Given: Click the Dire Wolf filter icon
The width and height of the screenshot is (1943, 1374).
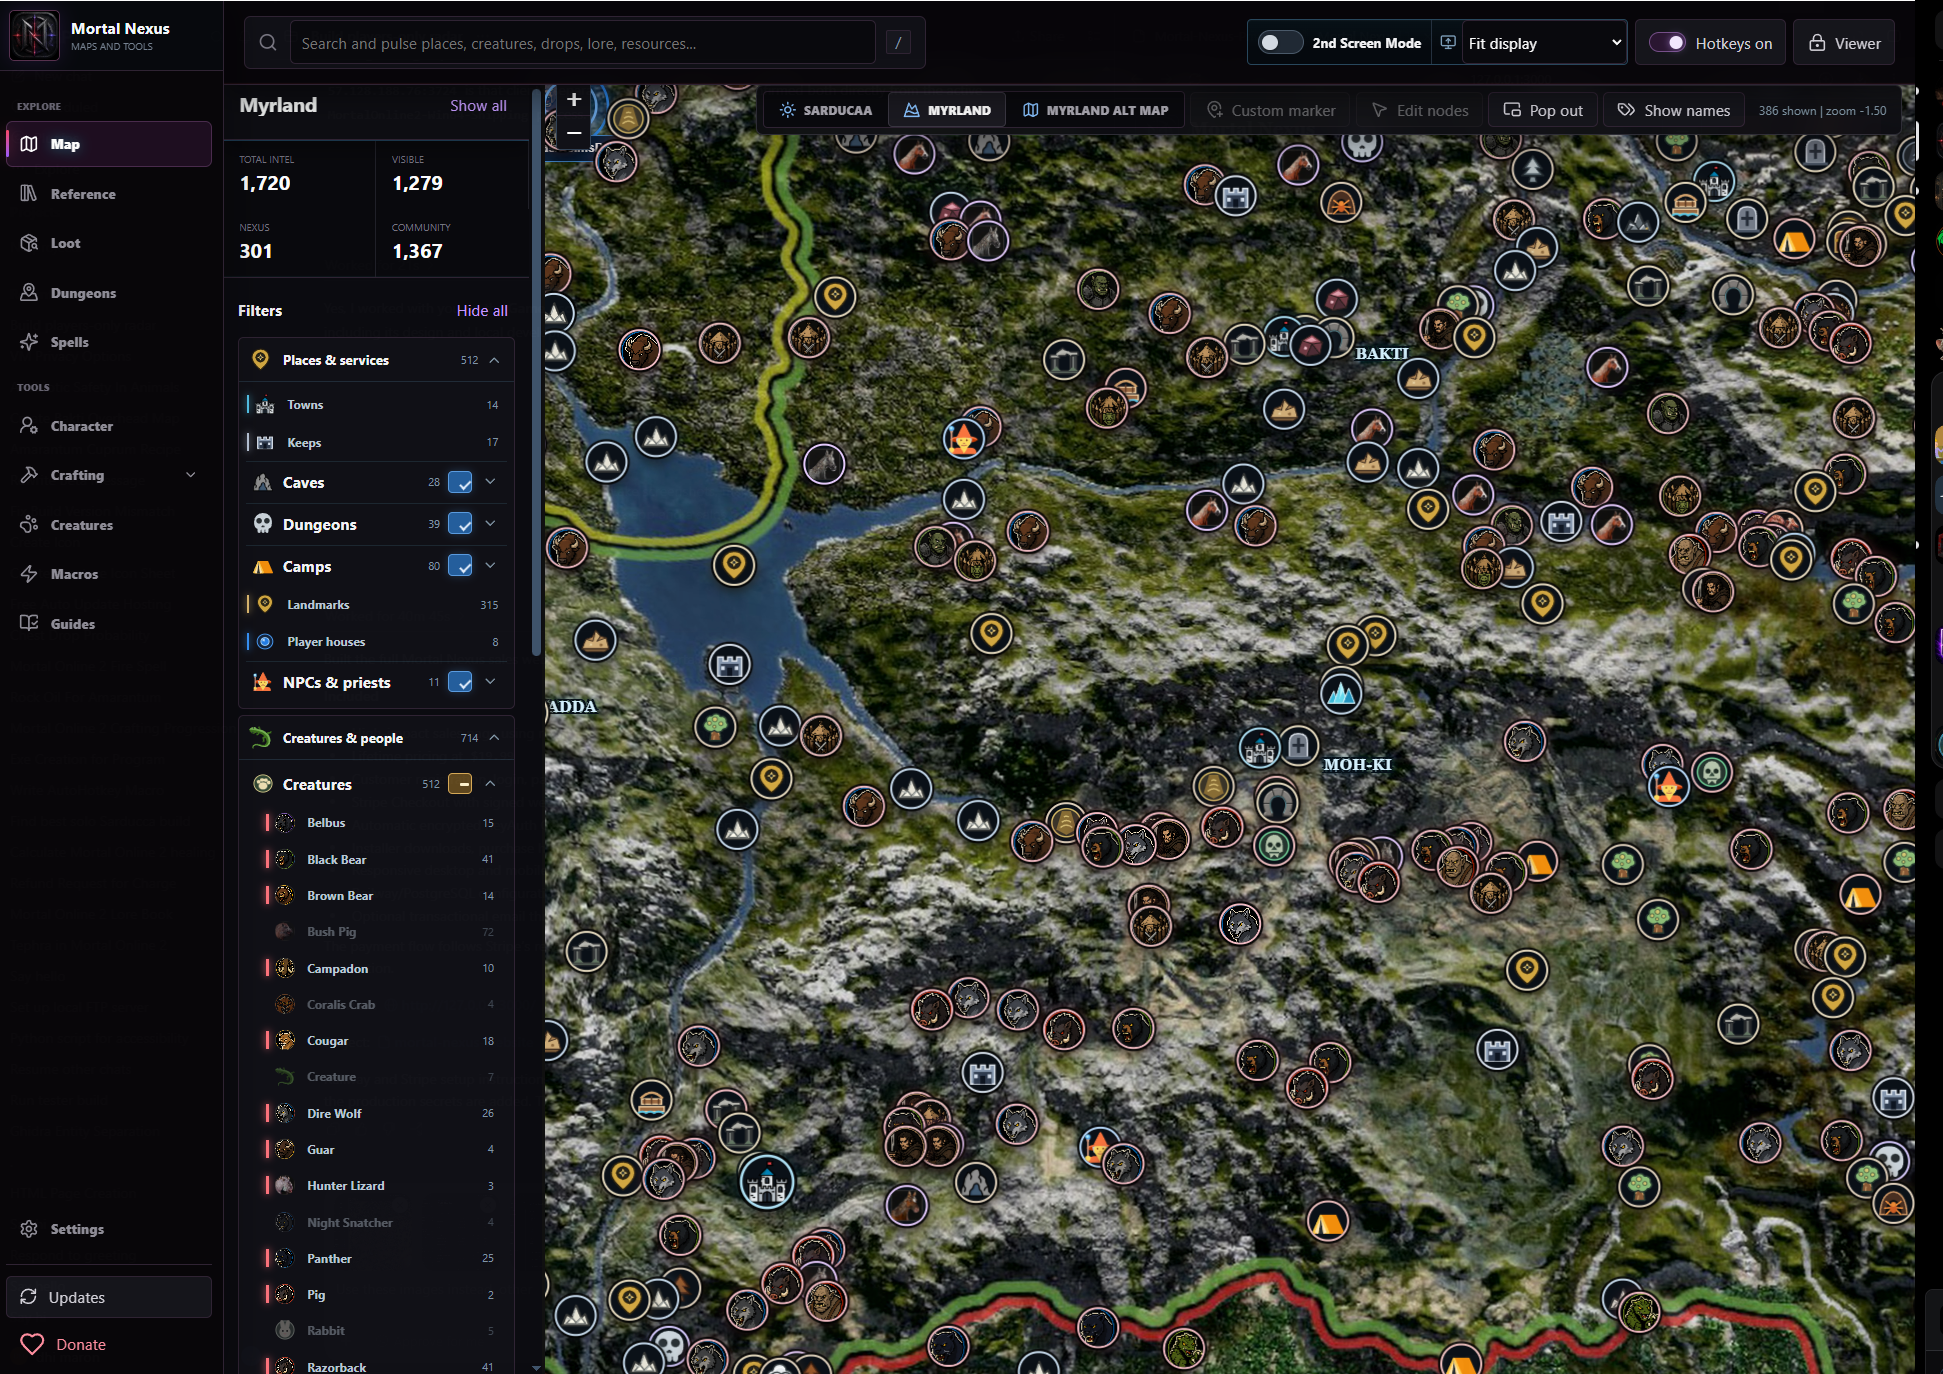Looking at the screenshot, I should tap(285, 1113).
